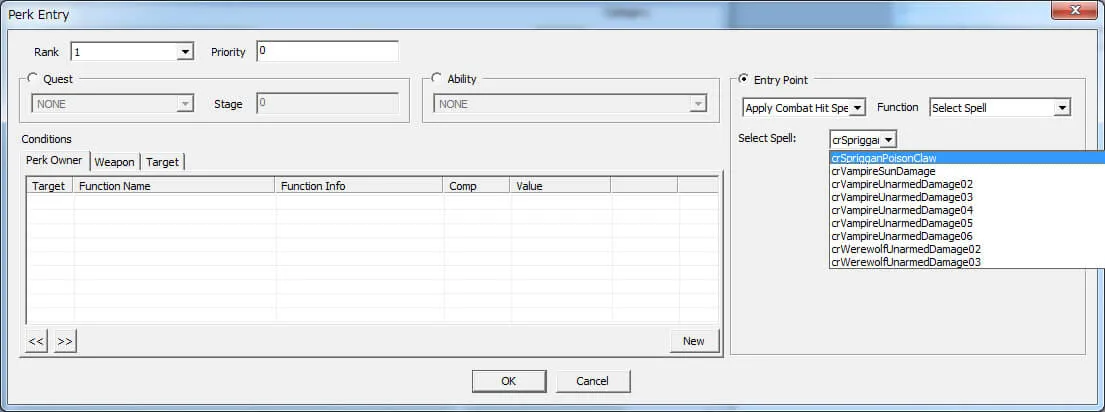Screen dimensions: 1105x412
Task: Pick crWerewolfUnarmedDamage03 in the list
Action: 905,262
